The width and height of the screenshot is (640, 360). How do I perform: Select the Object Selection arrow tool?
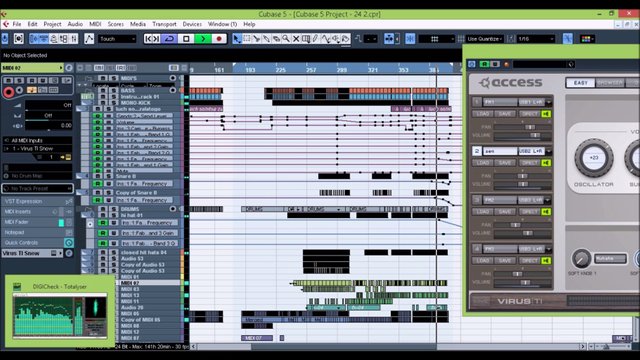pyautogui.click(x=237, y=39)
